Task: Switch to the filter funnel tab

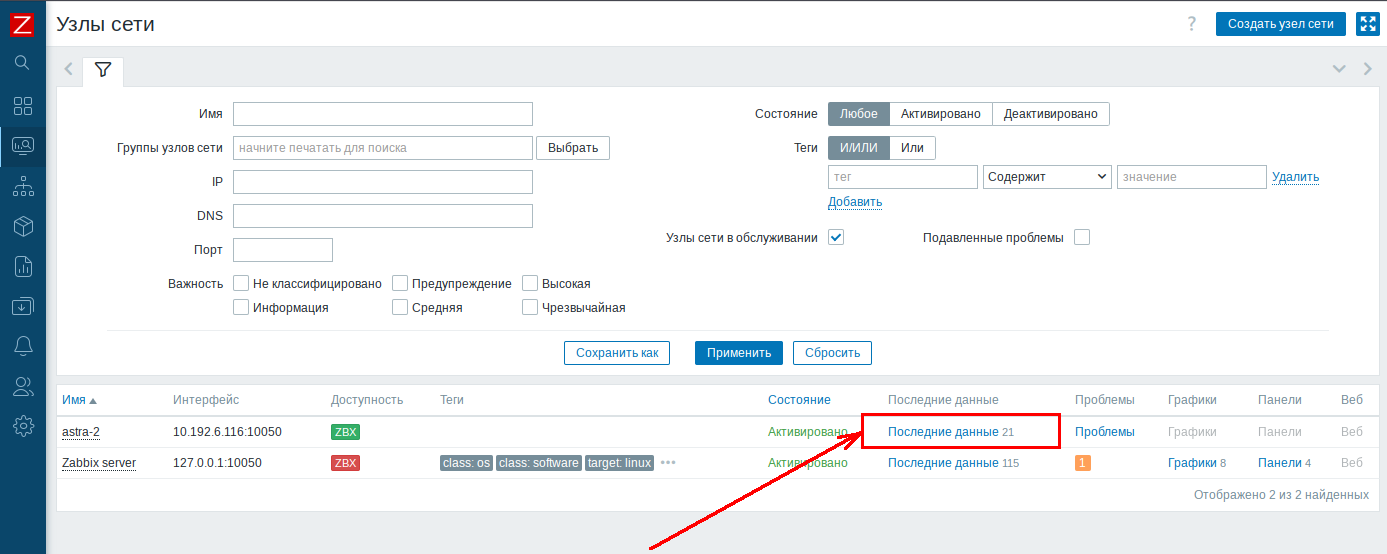Action: pyautogui.click(x=103, y=70)
